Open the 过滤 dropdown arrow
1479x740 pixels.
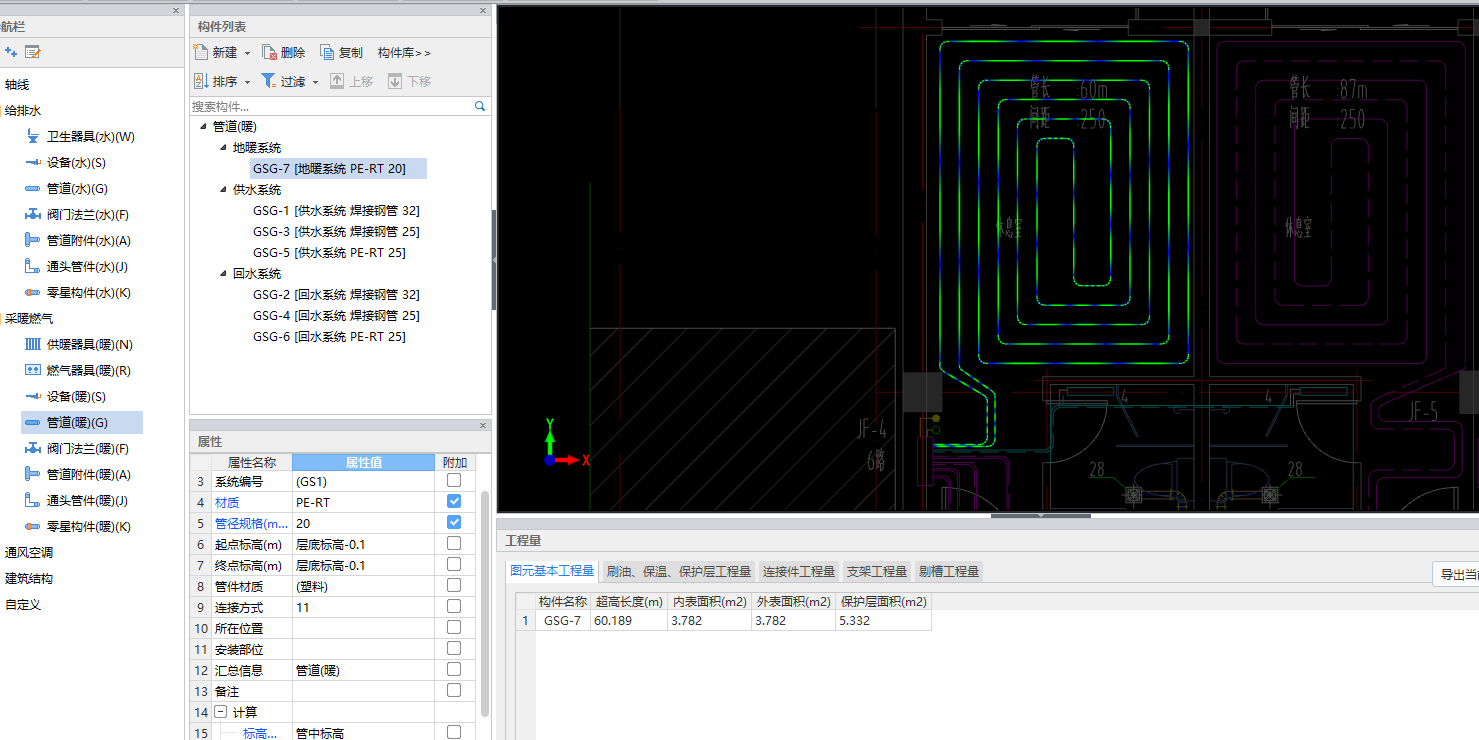315,82
